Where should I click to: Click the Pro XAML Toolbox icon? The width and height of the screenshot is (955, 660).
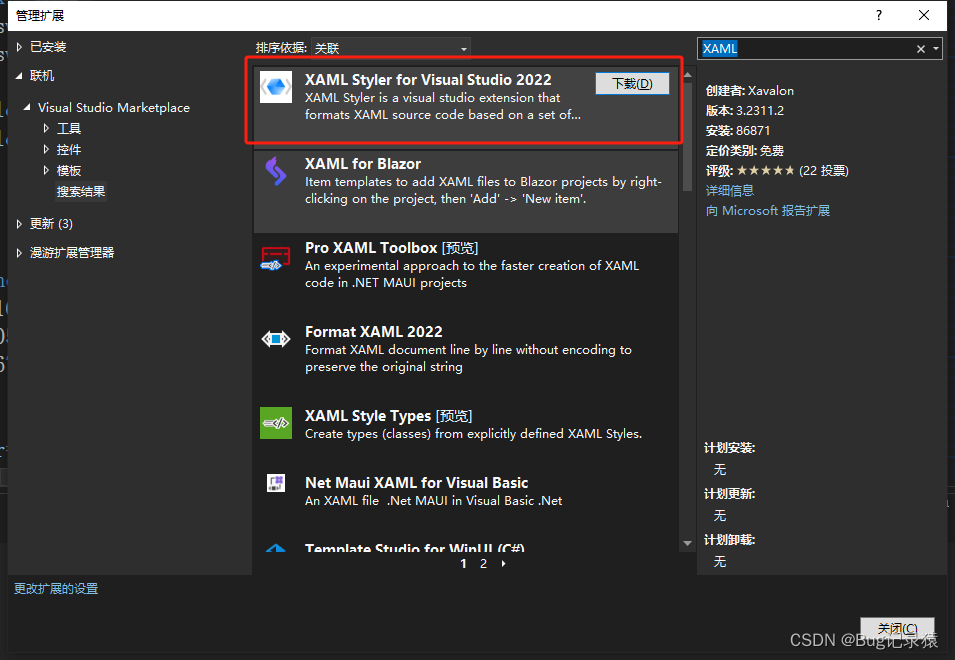click(x=276, y=258)
